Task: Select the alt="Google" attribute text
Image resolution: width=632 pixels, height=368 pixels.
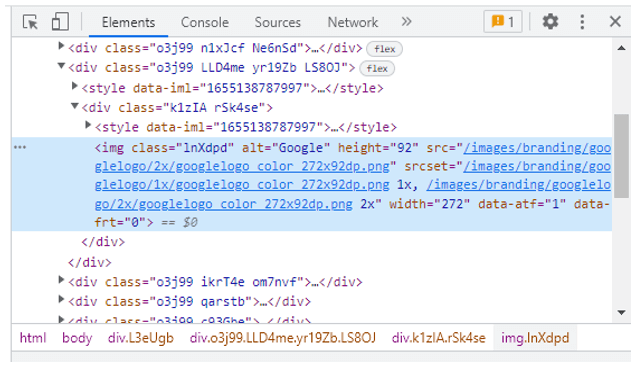Action: [x=286, y=148]
